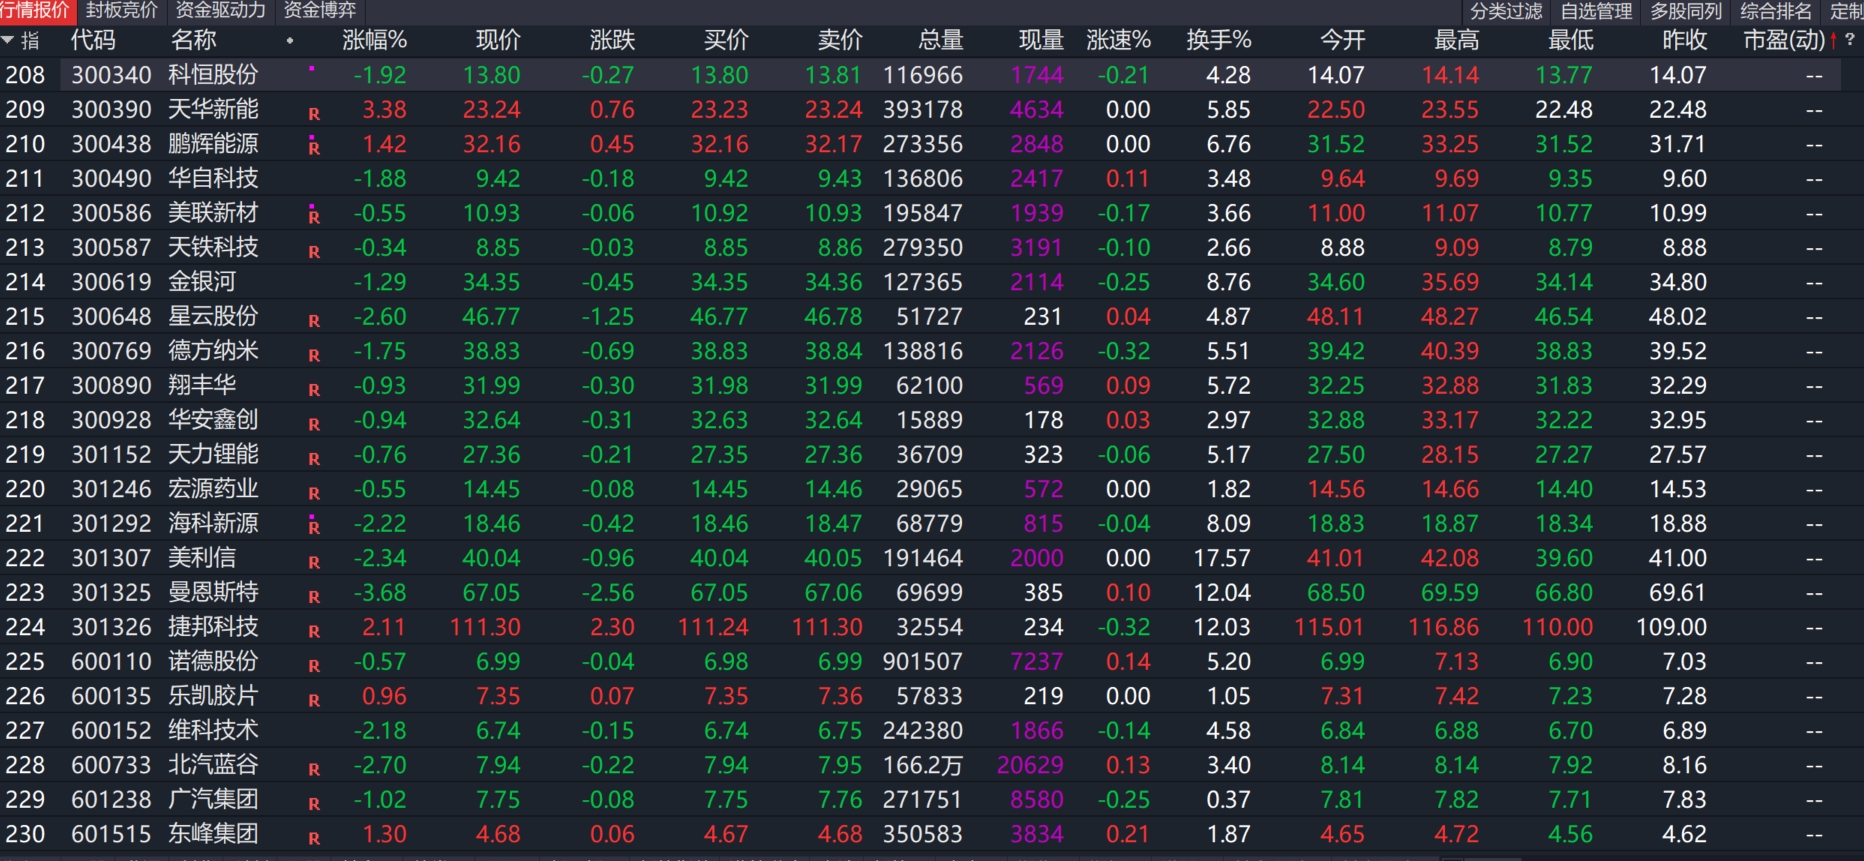Click the R marker in the 天铁科技 row
The image size is (1864, 861).
pos(314,252)
